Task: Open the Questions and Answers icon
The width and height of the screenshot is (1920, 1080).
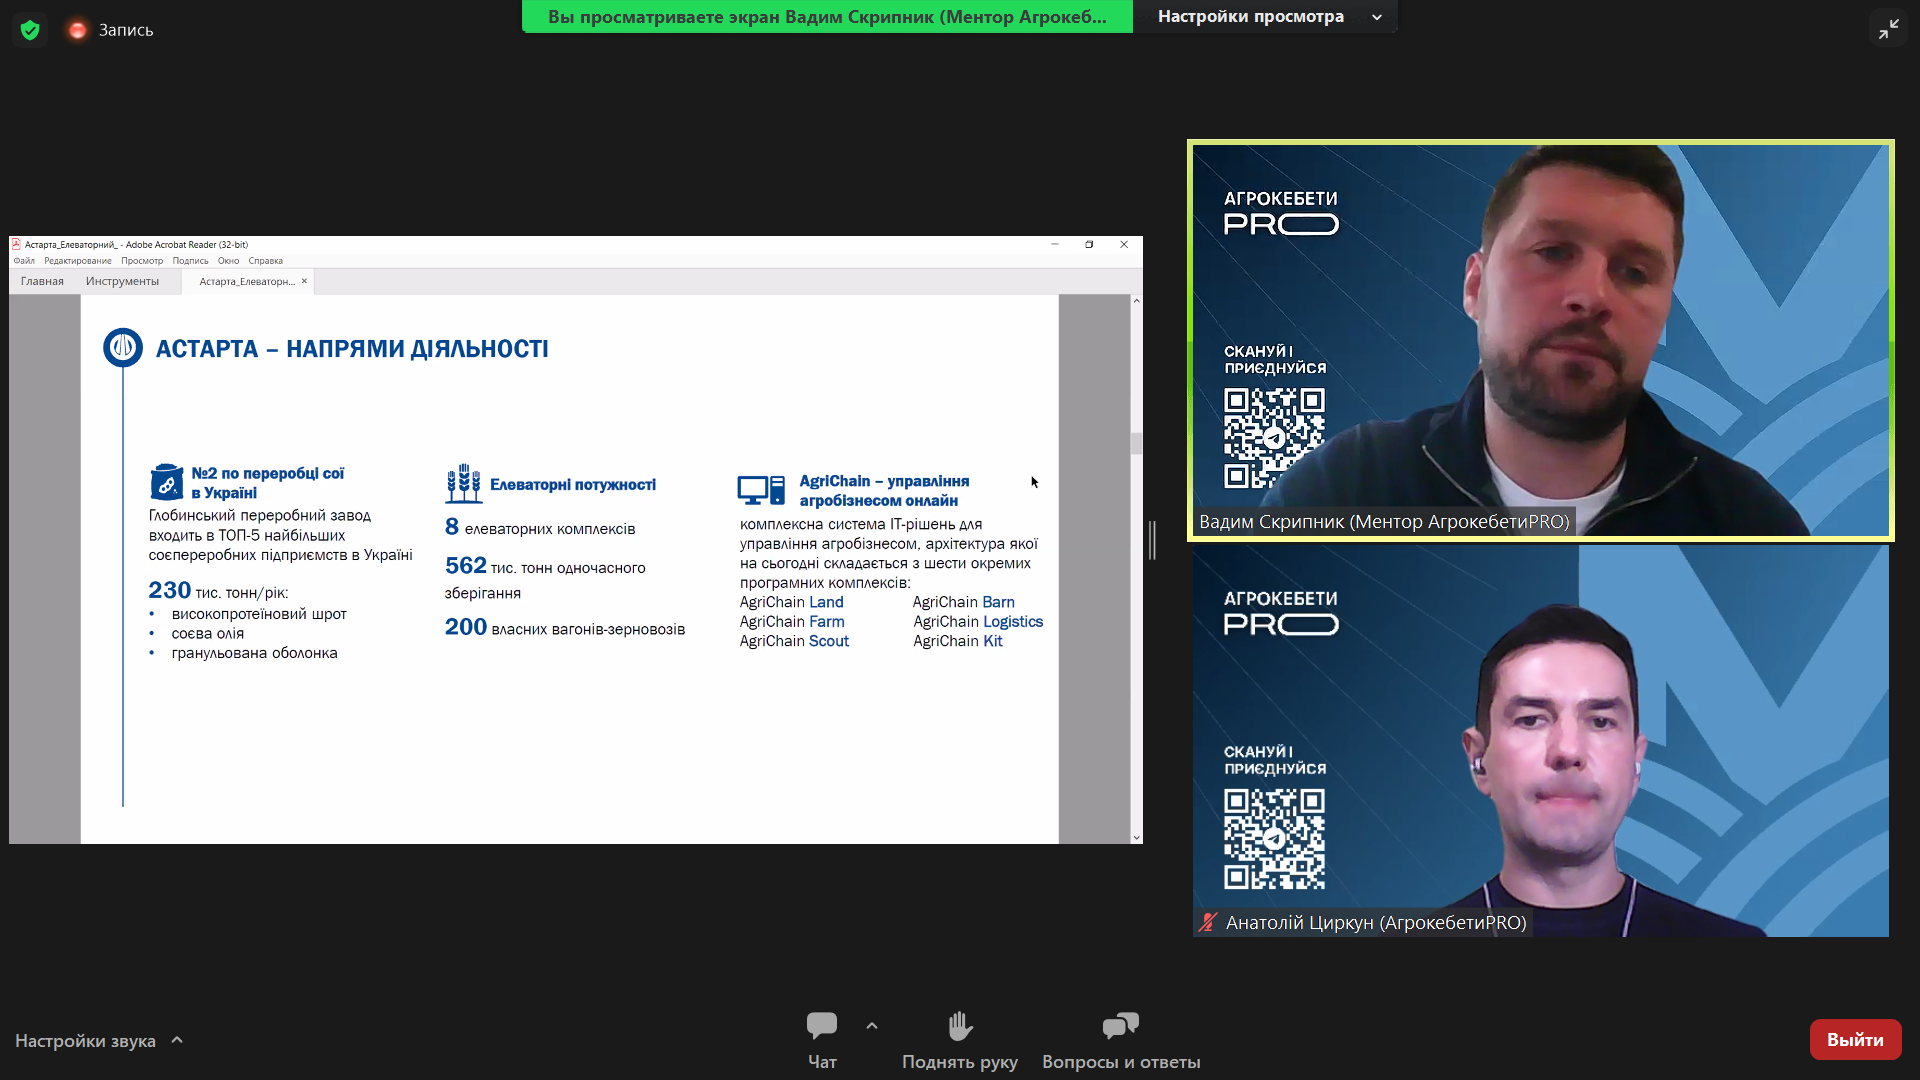Action: [1120, 1026]
